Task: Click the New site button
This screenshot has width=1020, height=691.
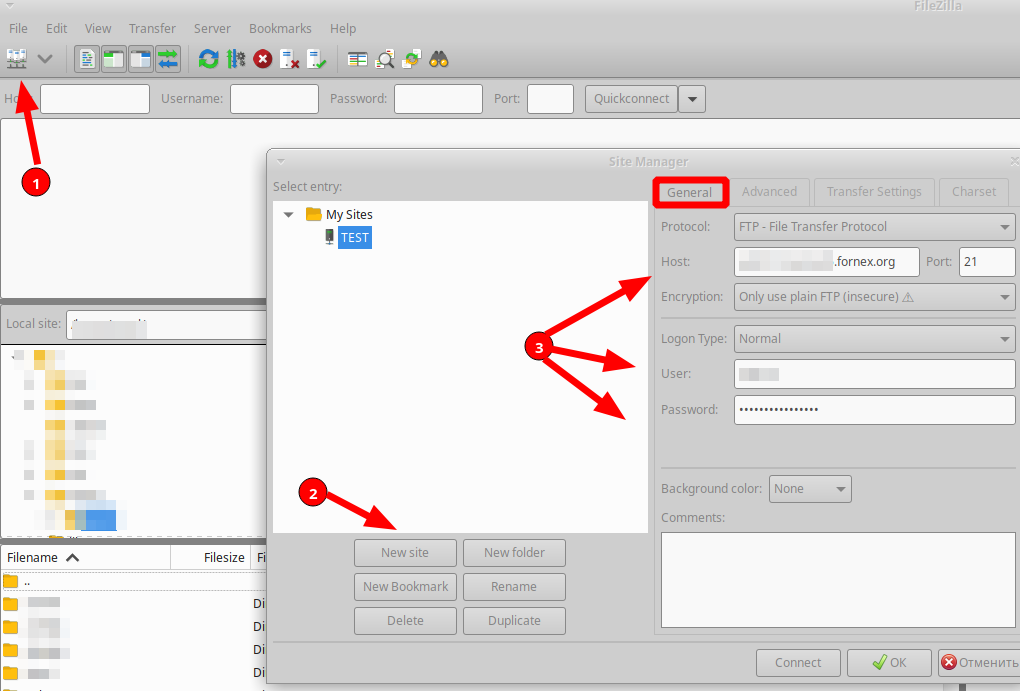Action: tap(405, 552)
